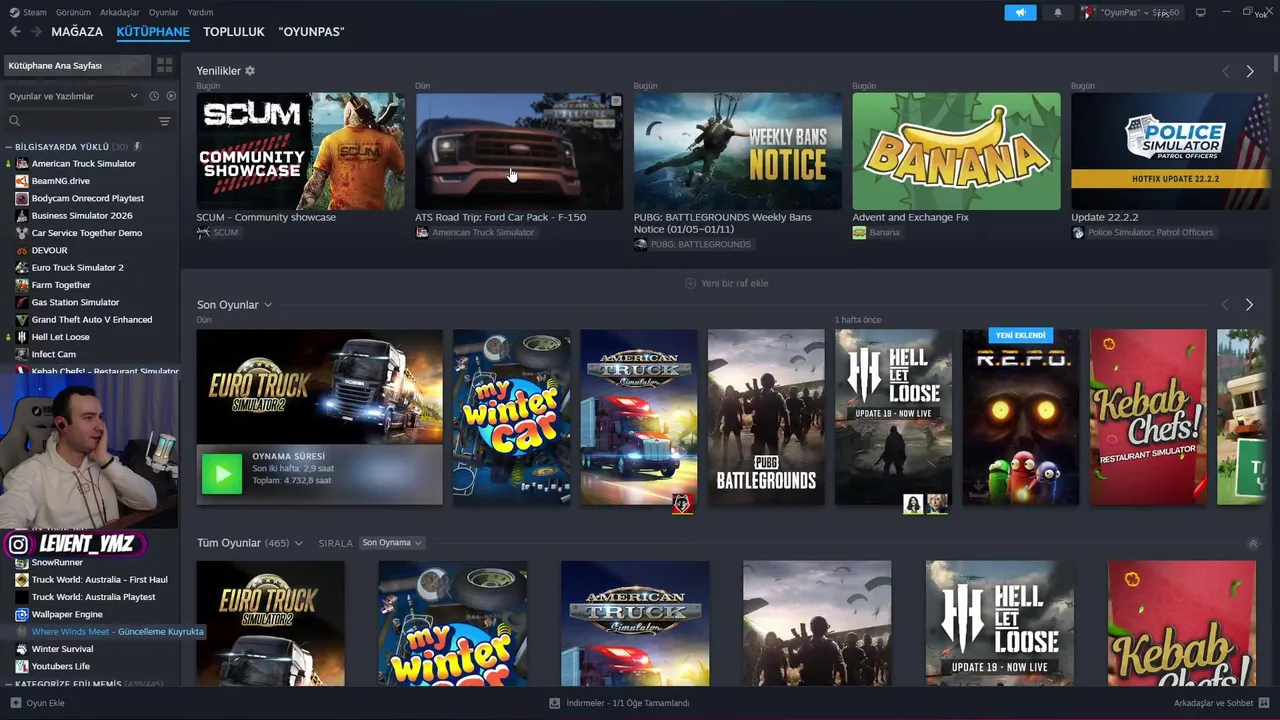
Task: Select Truck World: Australia - First Haul
Action: tap(99, 580)
